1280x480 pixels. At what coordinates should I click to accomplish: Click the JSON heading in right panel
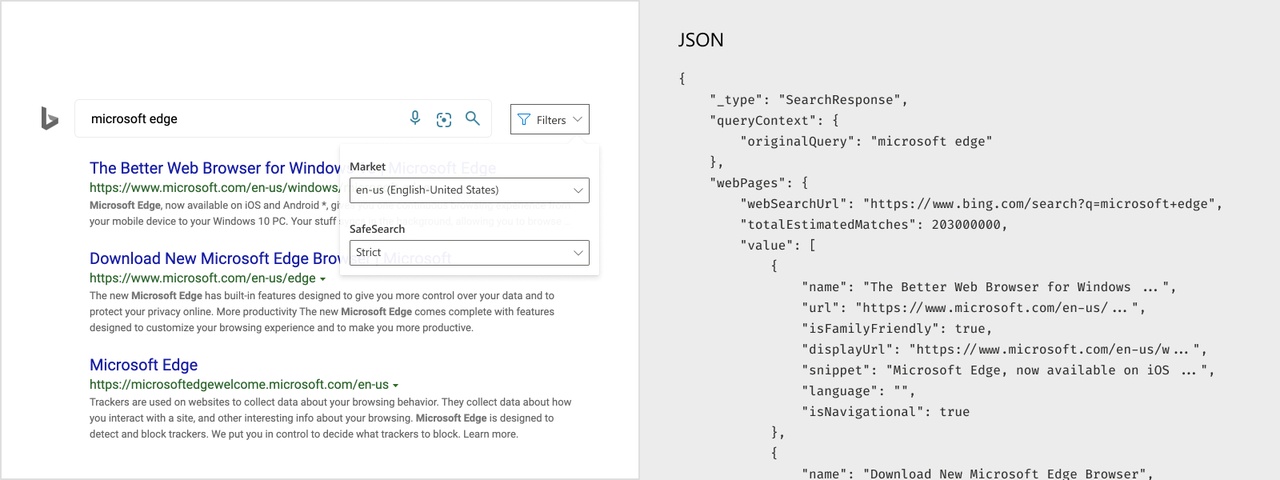pos(700,40)
